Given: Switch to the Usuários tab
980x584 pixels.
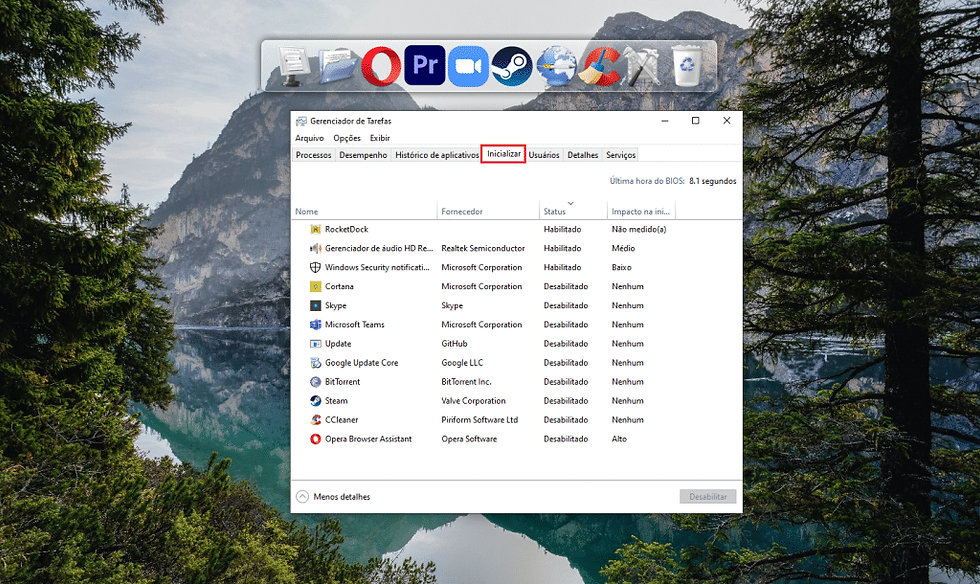Looking at the screenshot, I should (544, 155).
